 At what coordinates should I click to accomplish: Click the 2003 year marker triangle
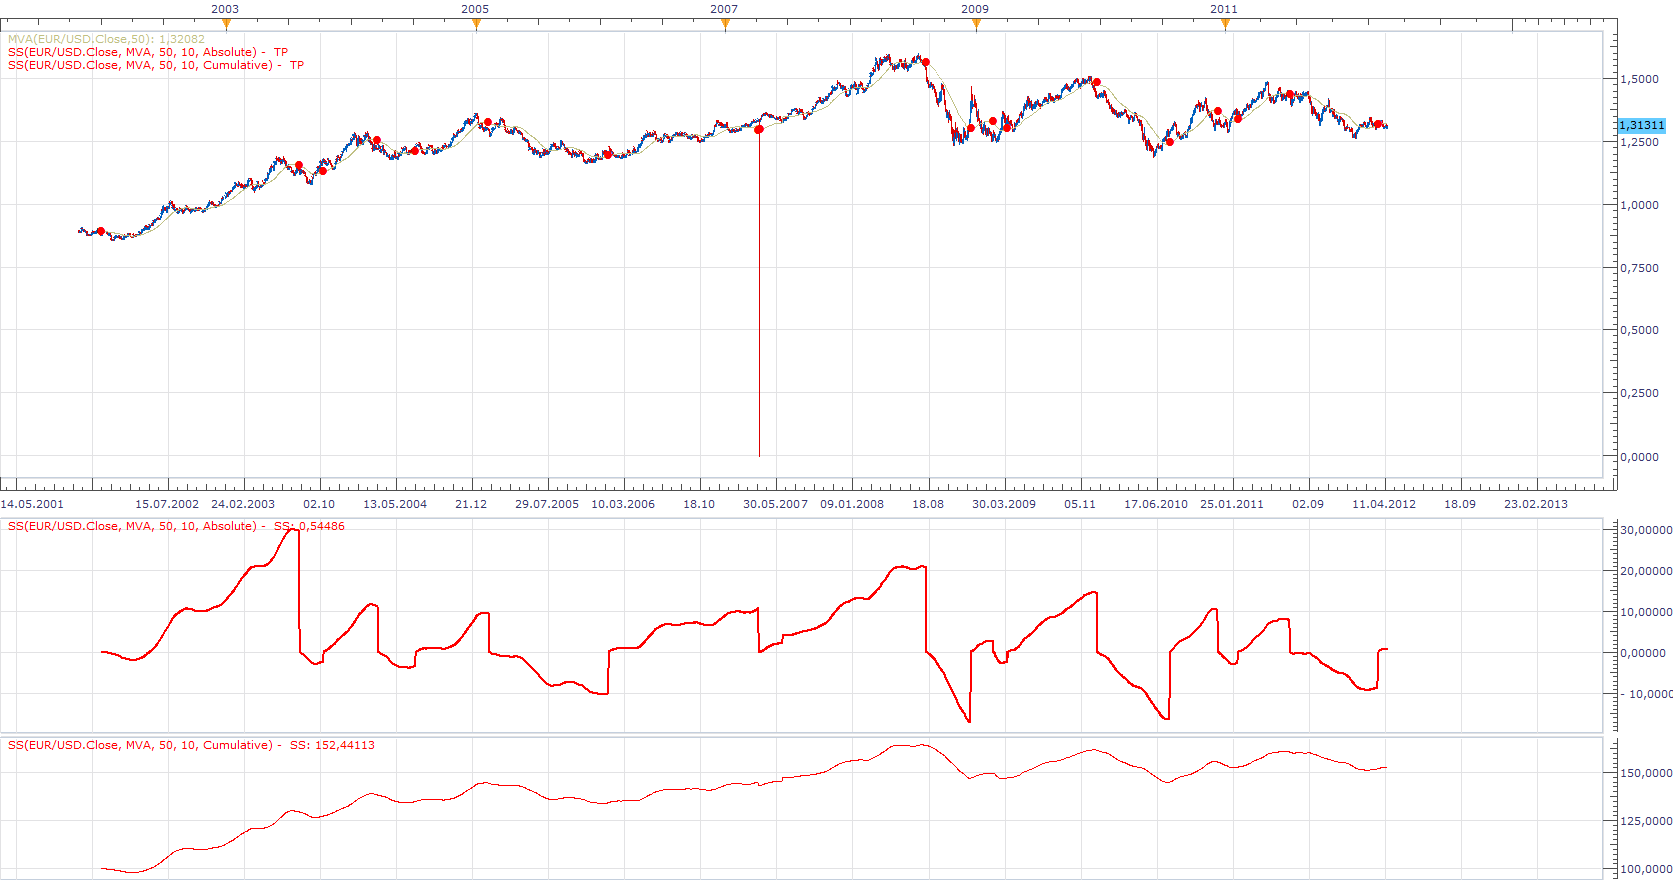pos(226,25)
